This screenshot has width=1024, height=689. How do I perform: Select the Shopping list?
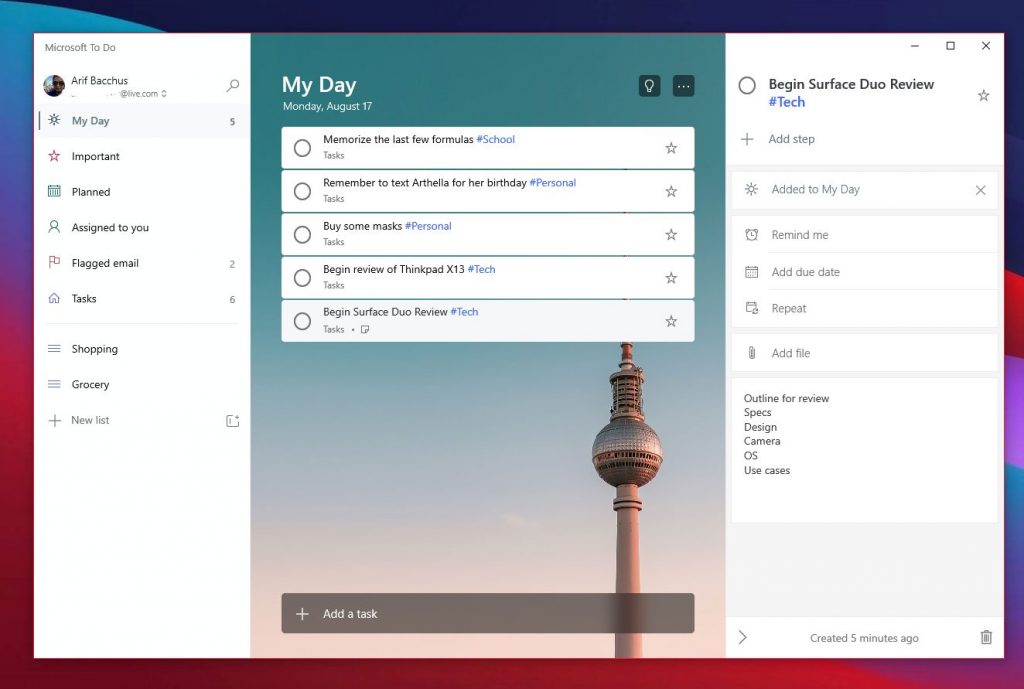pos(142,349)
